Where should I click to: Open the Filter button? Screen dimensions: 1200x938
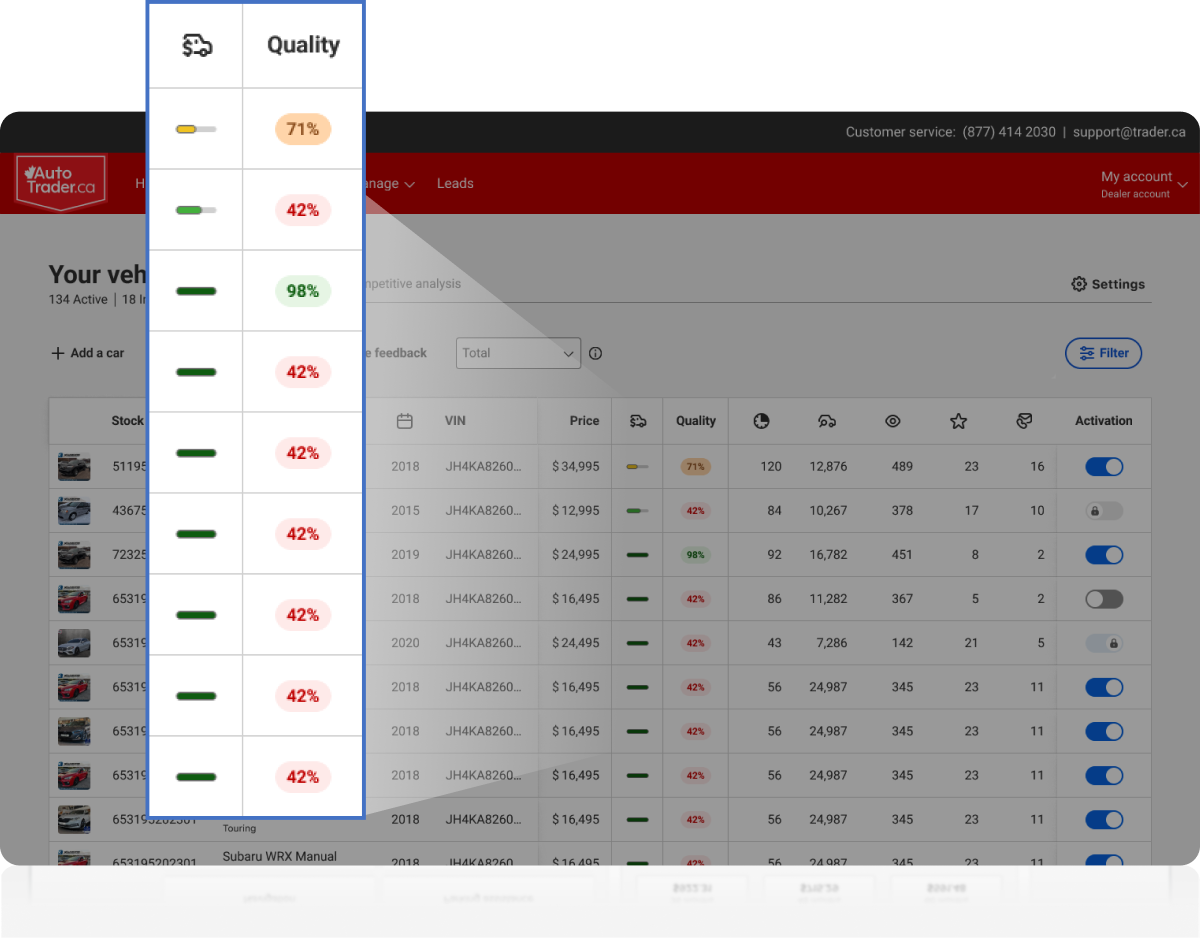[x=1103, y=353]
